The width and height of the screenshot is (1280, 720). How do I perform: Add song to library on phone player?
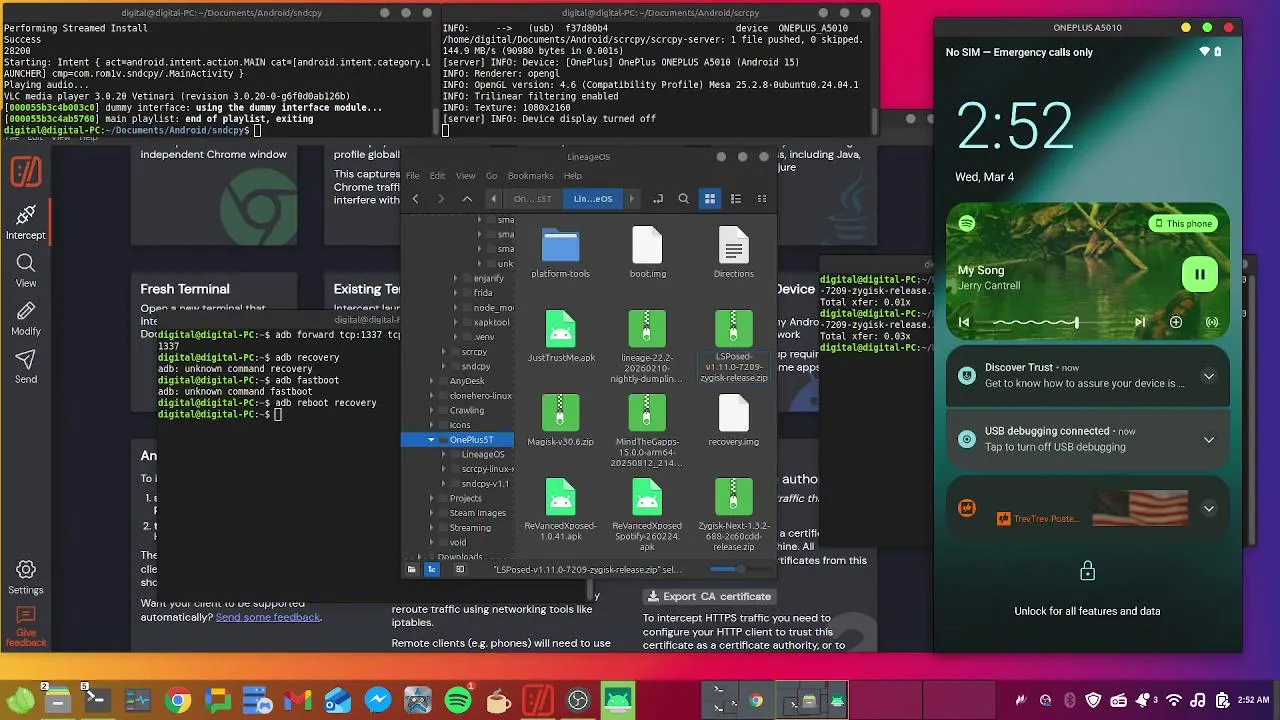[1176, 322]
